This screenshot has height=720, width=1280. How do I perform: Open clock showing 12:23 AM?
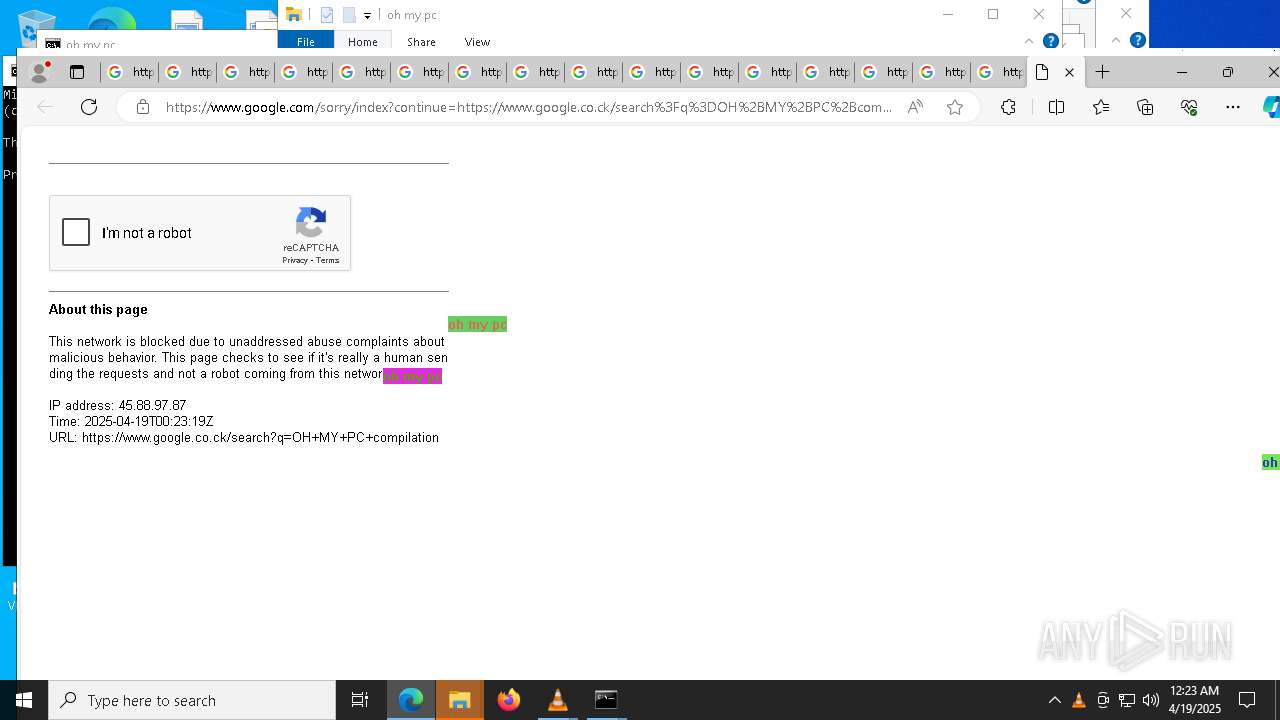point(1194,700)
